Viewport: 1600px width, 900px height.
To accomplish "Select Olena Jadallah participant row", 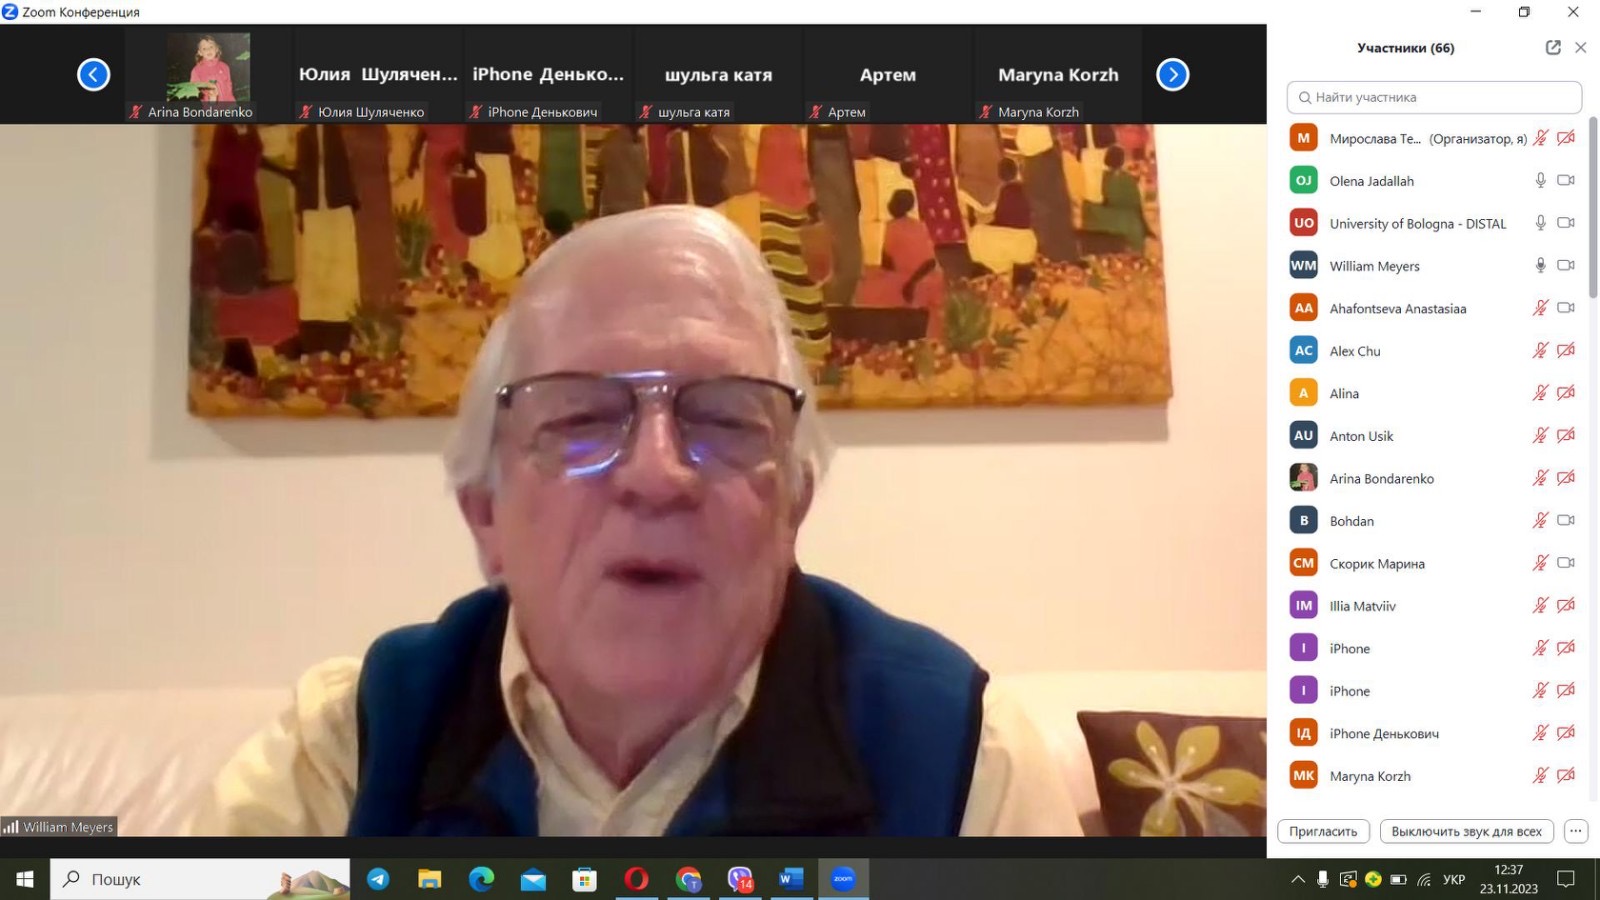I will tap(1434, 181).
